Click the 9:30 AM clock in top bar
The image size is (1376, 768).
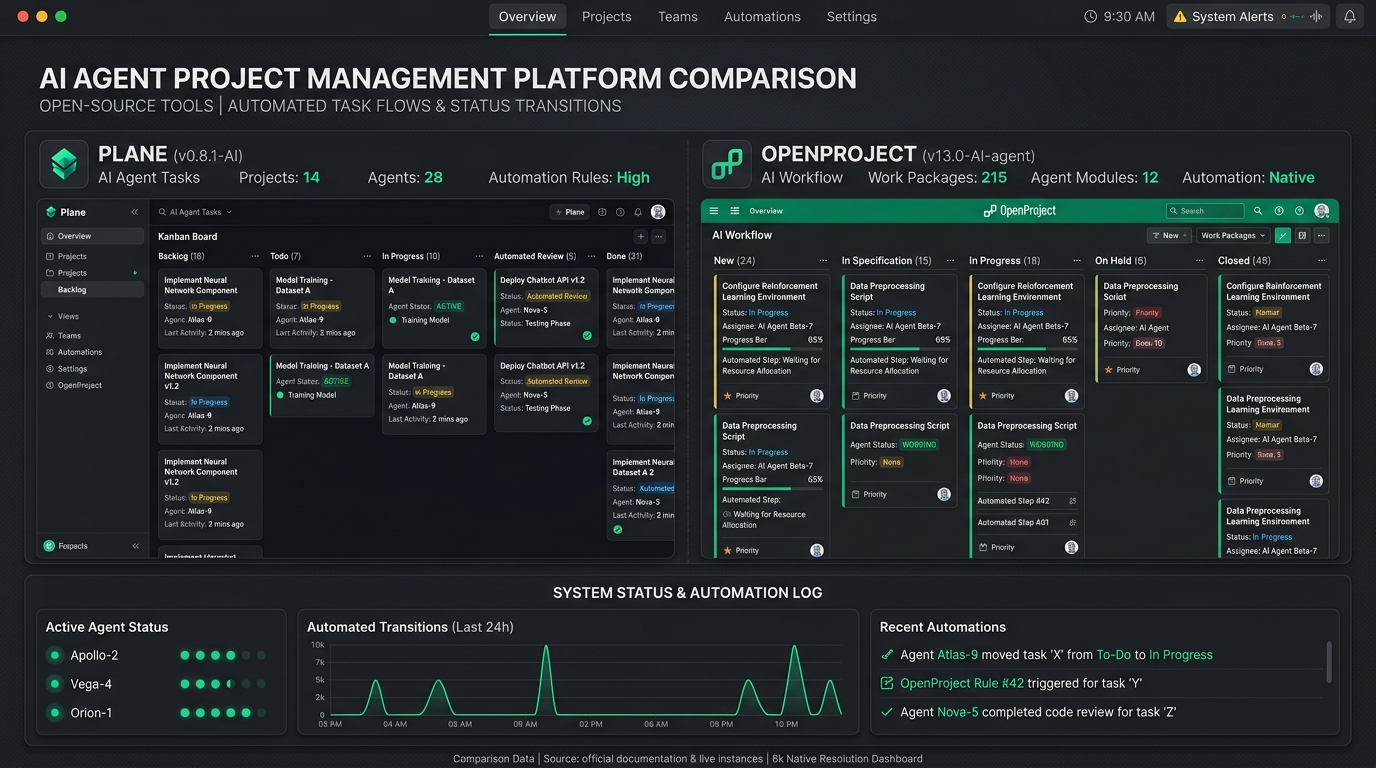1120,17
